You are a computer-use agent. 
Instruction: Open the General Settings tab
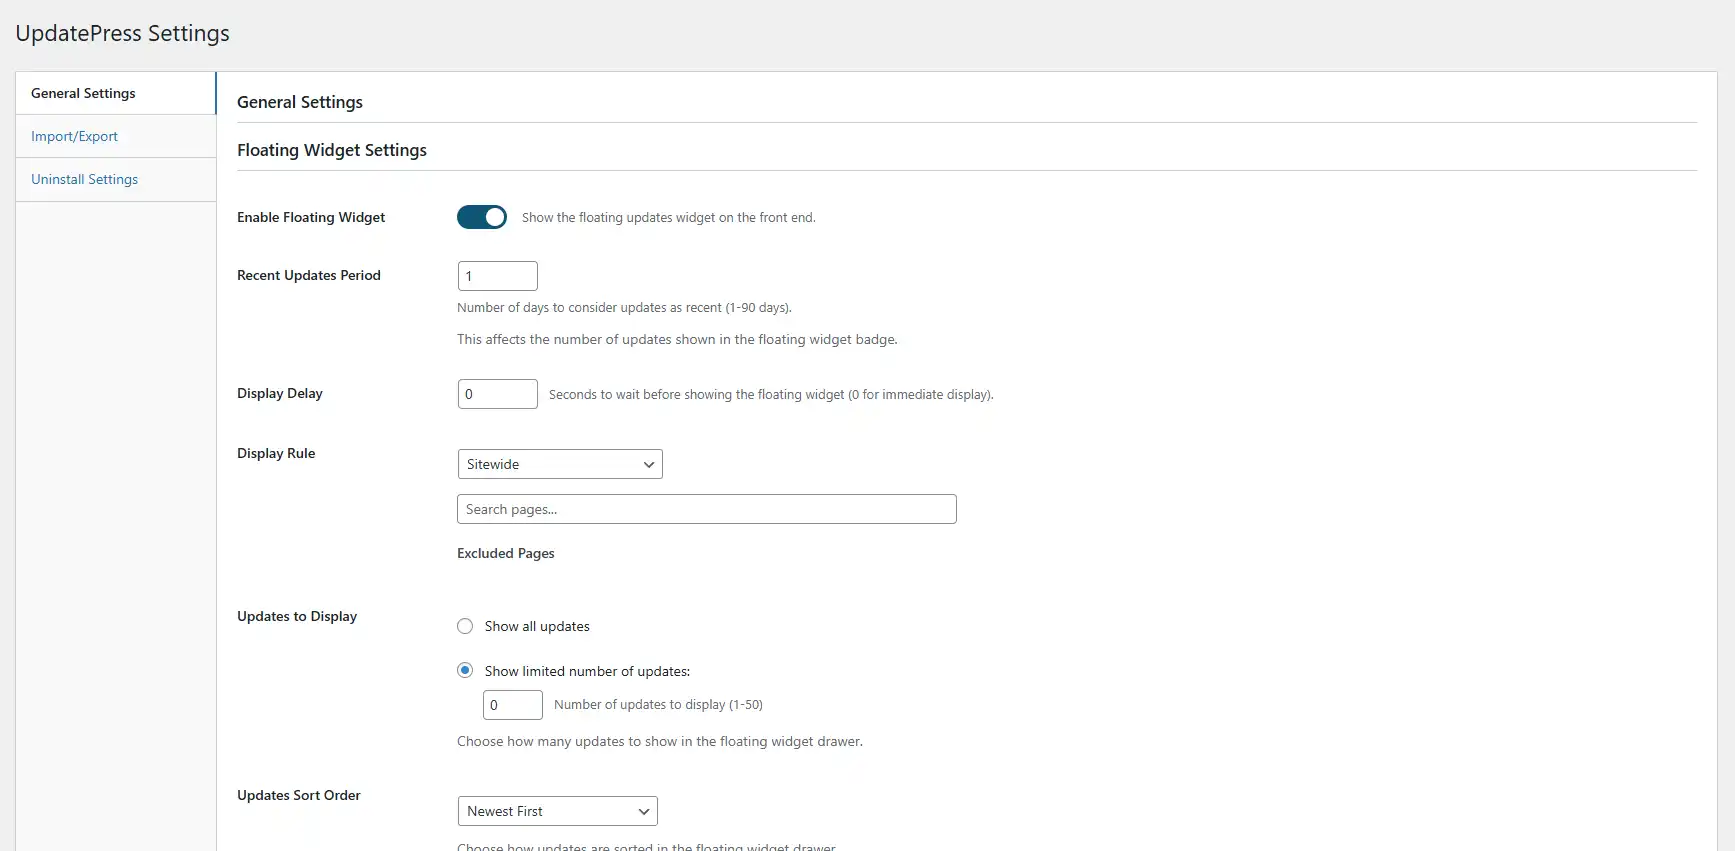click(116, 93)
